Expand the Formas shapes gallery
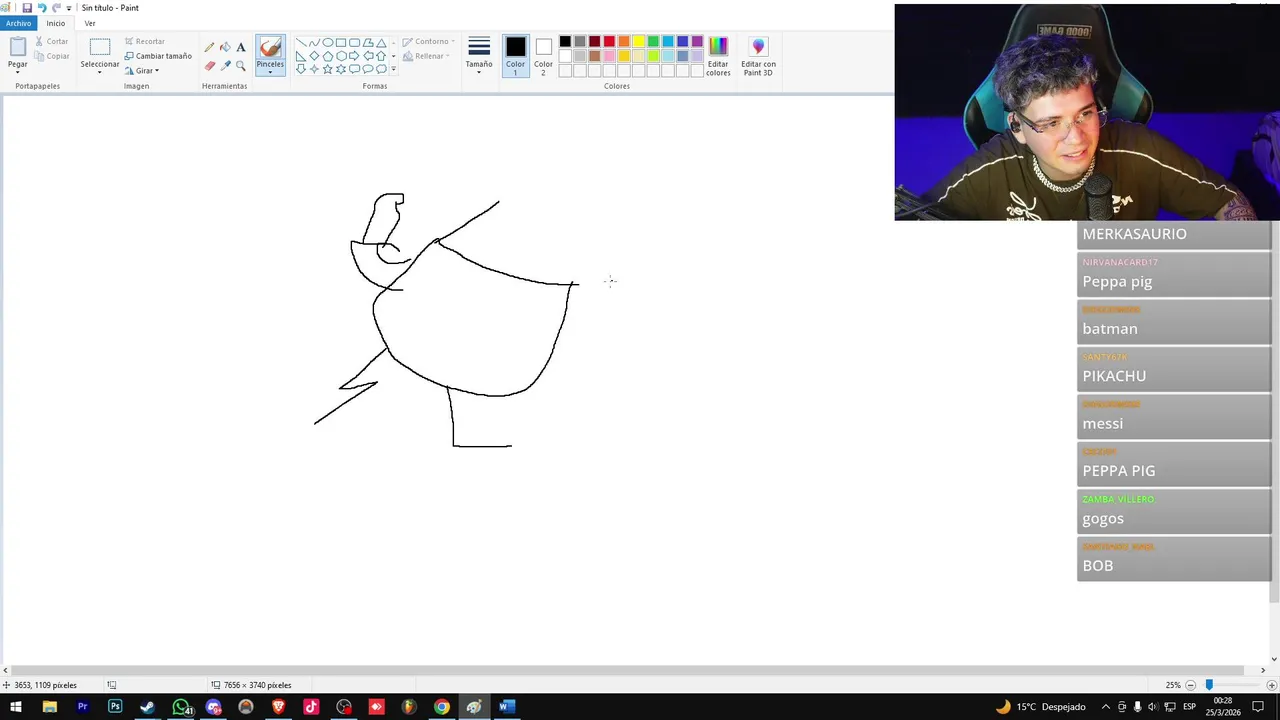Screen dimensions: 1280x720 click(x=393, y=69)
